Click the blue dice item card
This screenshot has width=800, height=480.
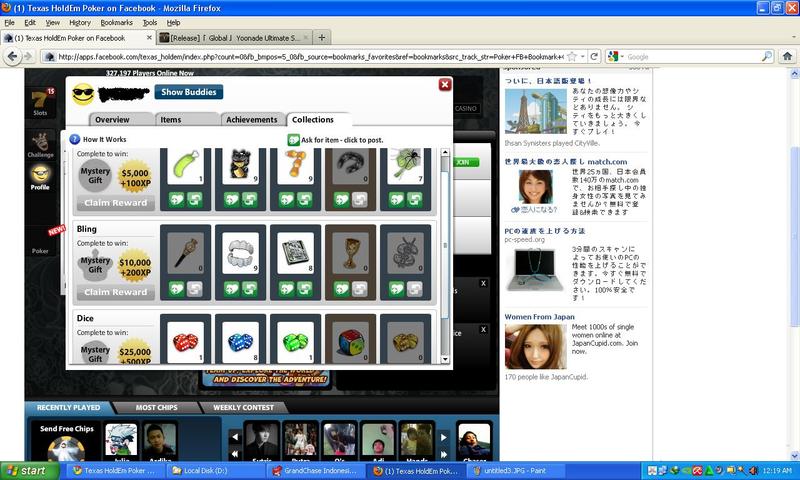240,342
